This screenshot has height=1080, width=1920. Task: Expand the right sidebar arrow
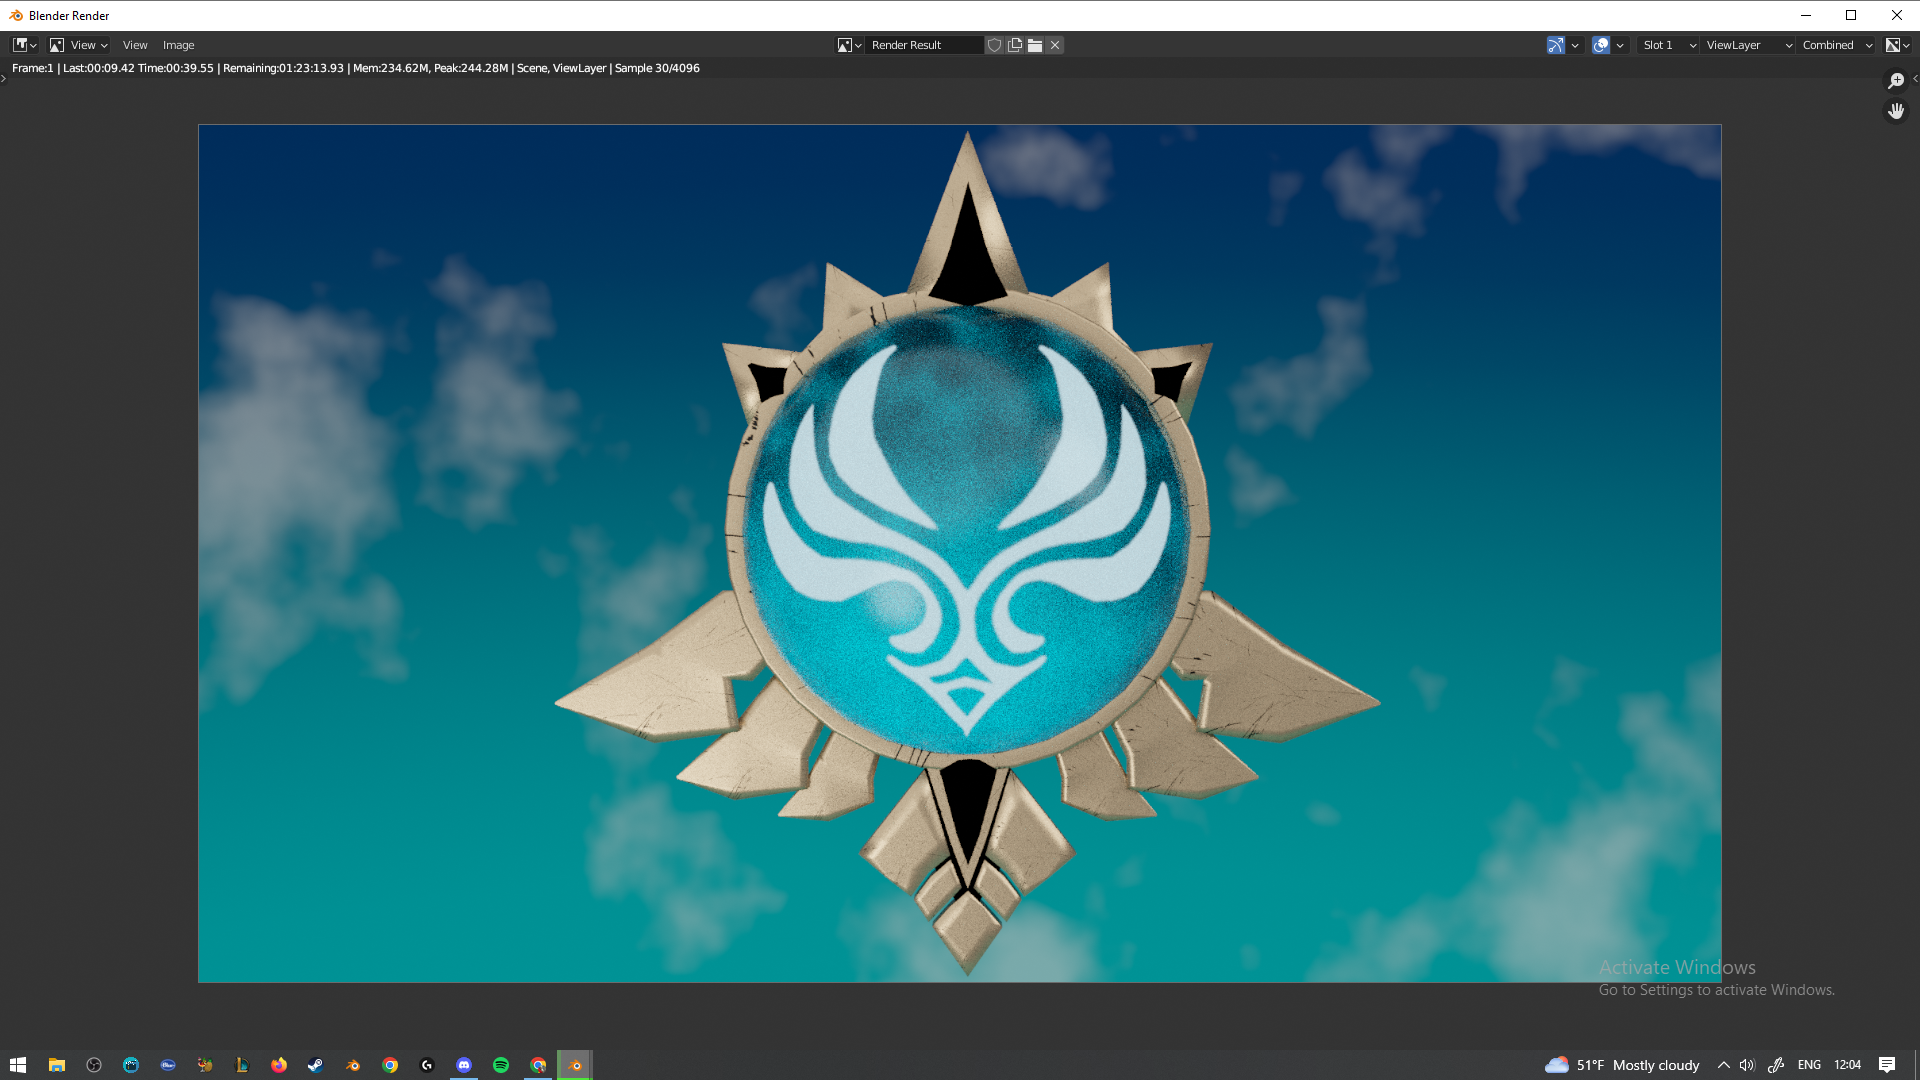tap(1915, 78)
